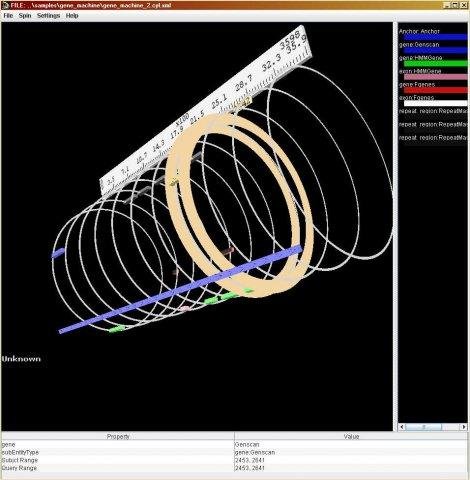Minimize the application window
Viewport: 470px width, 480px height.
point(448,5)
